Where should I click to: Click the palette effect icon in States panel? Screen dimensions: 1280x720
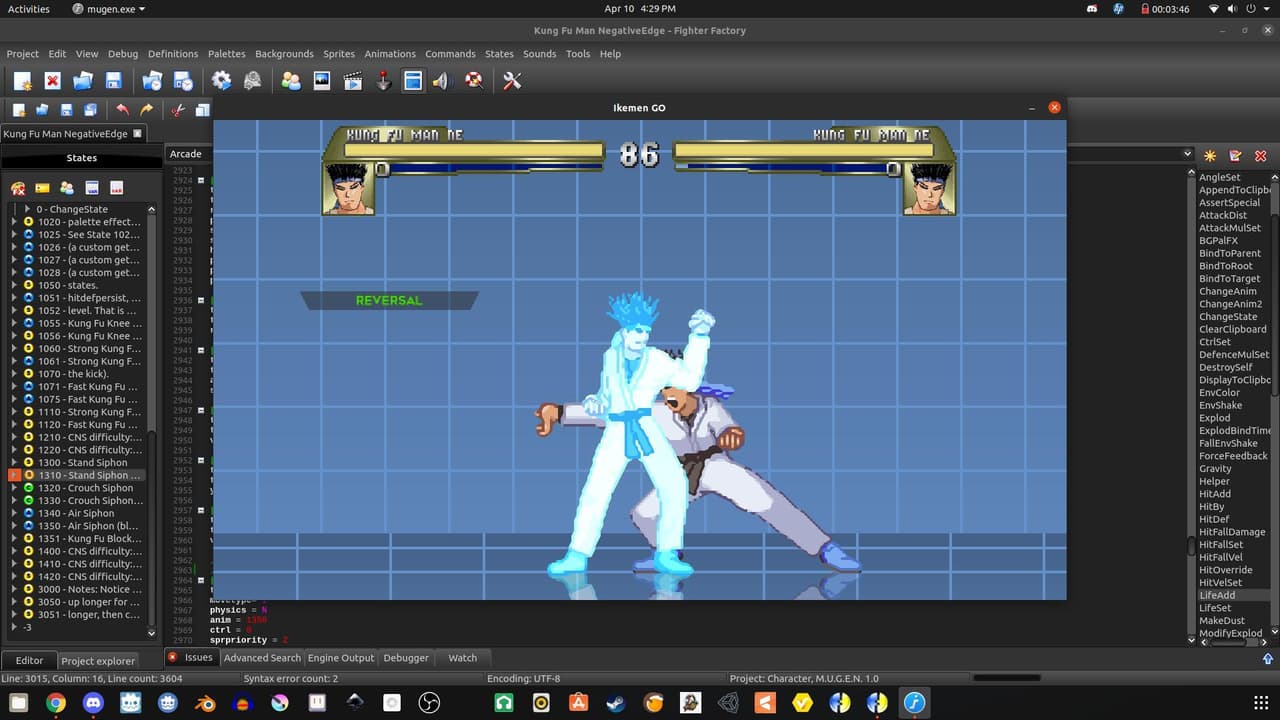[18, 188]
